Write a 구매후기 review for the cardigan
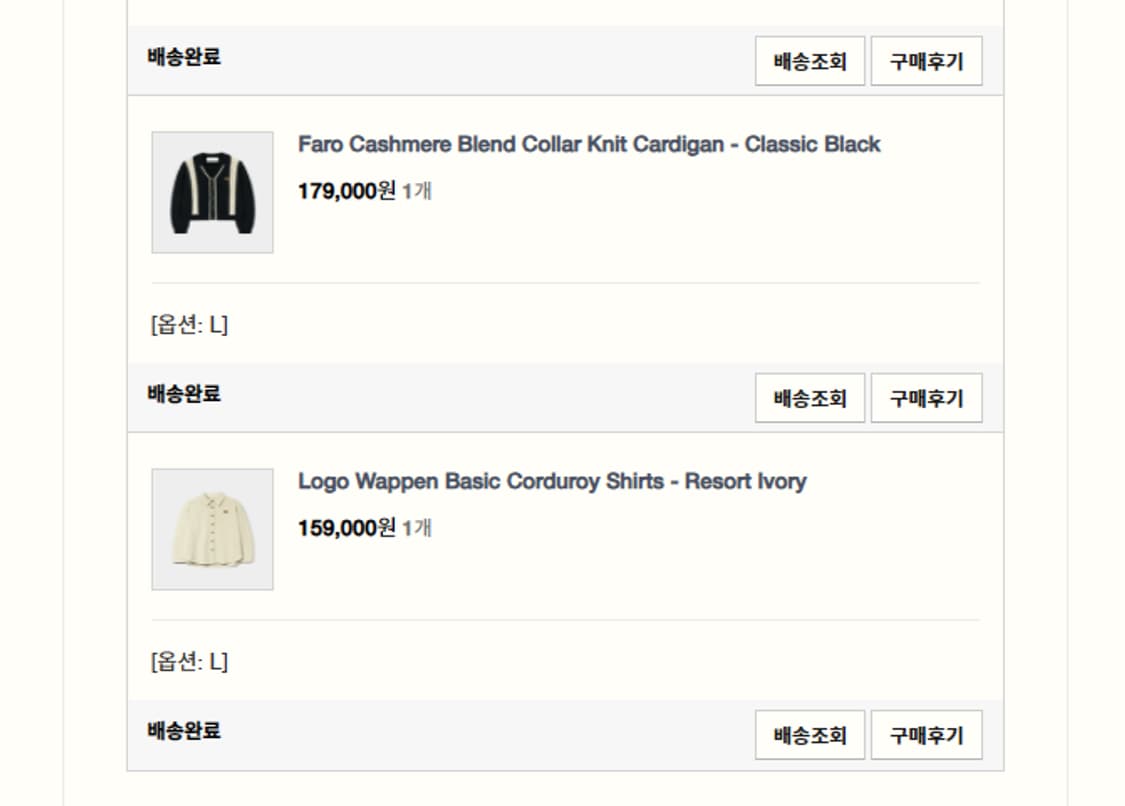1125x806 pixels. coord(926,398)
